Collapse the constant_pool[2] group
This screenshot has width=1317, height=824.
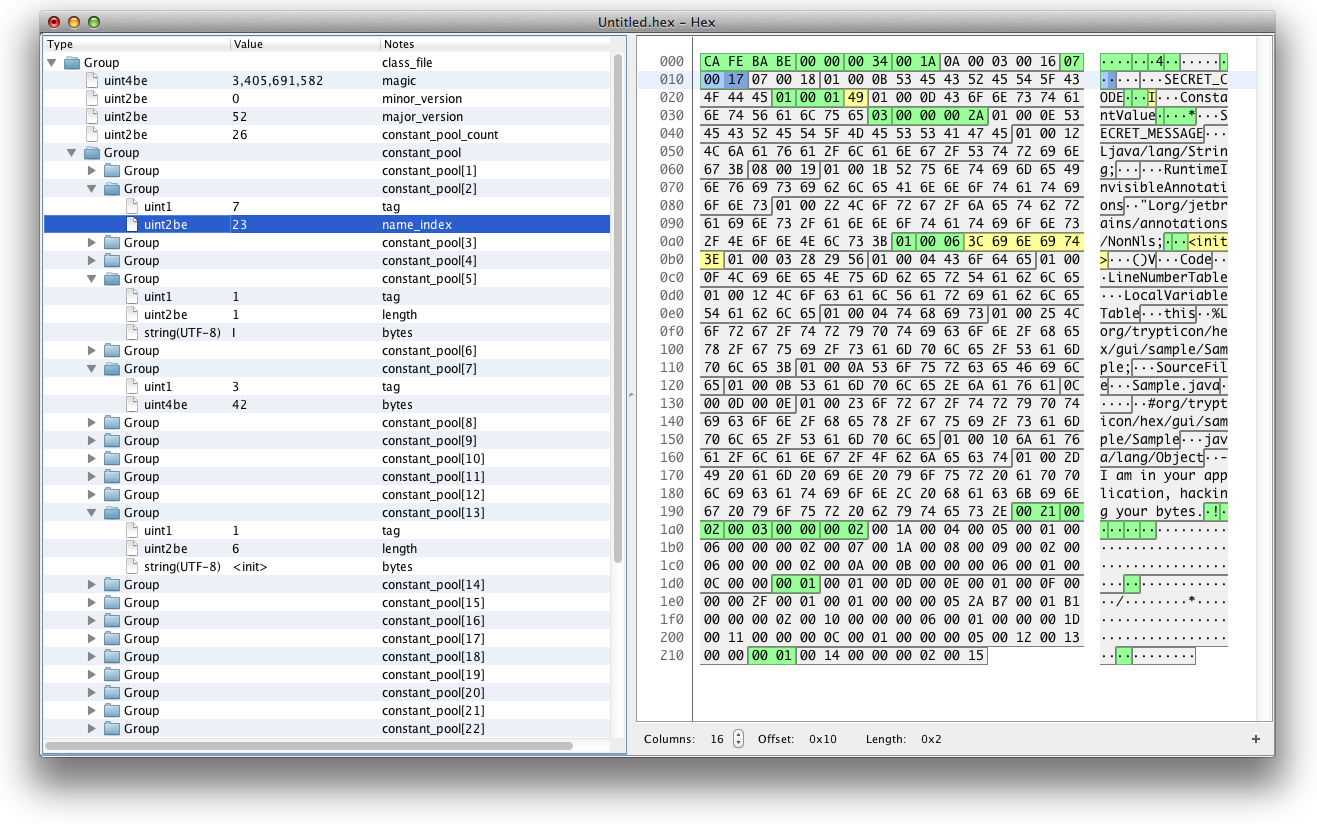90,188
